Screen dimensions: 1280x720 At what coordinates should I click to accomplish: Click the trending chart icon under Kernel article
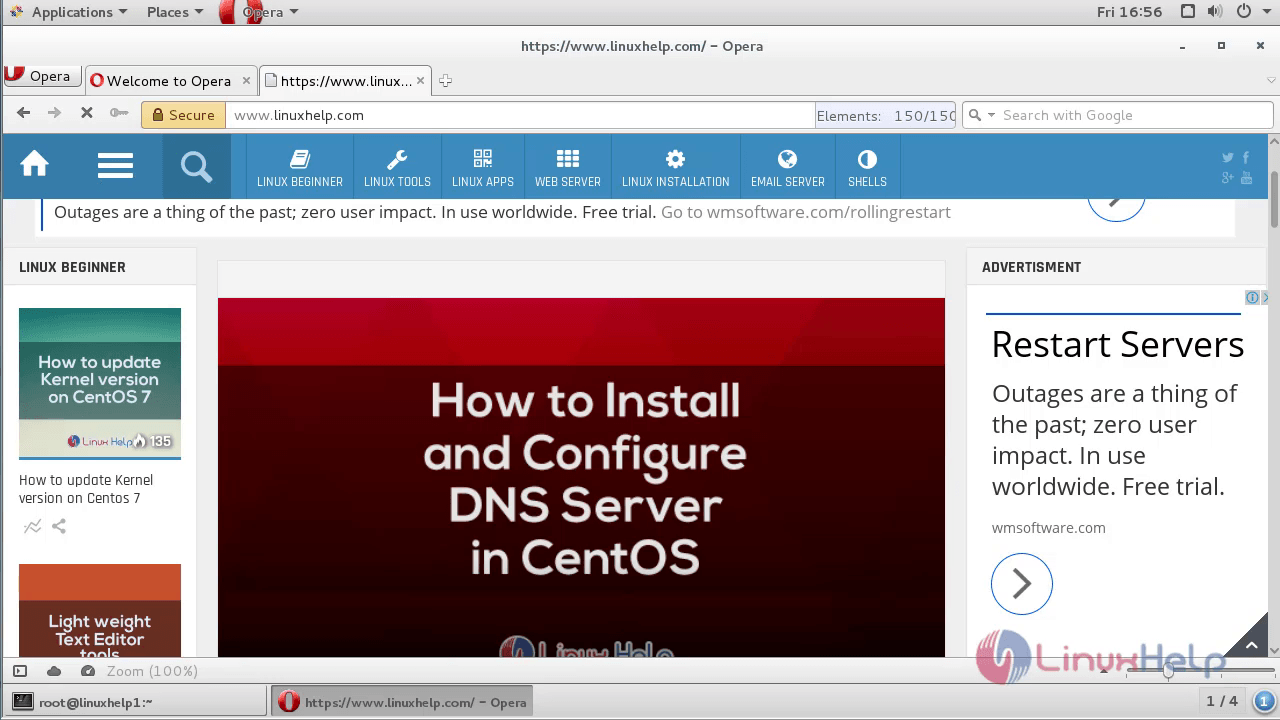click(x=33, y=526)
